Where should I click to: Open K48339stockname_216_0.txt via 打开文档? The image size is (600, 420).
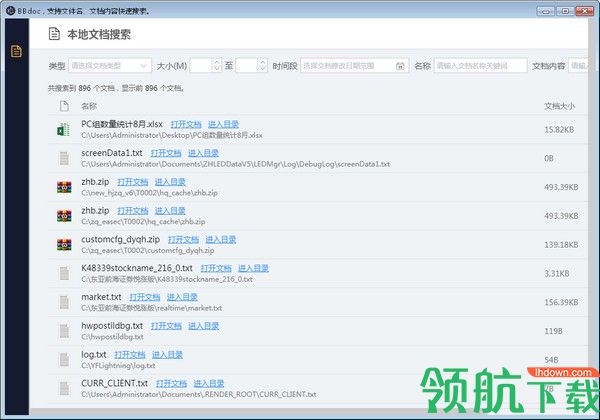pyautogui.click(x=216, y=268)
